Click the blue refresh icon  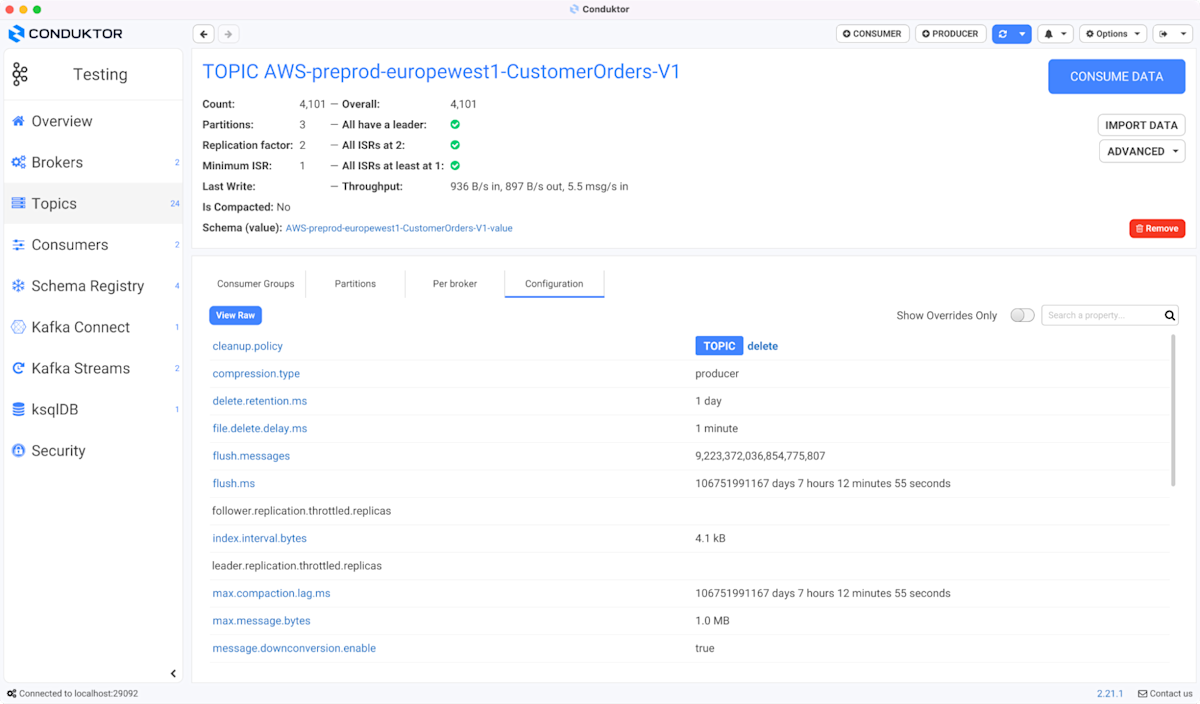(x=1003, y=34)
